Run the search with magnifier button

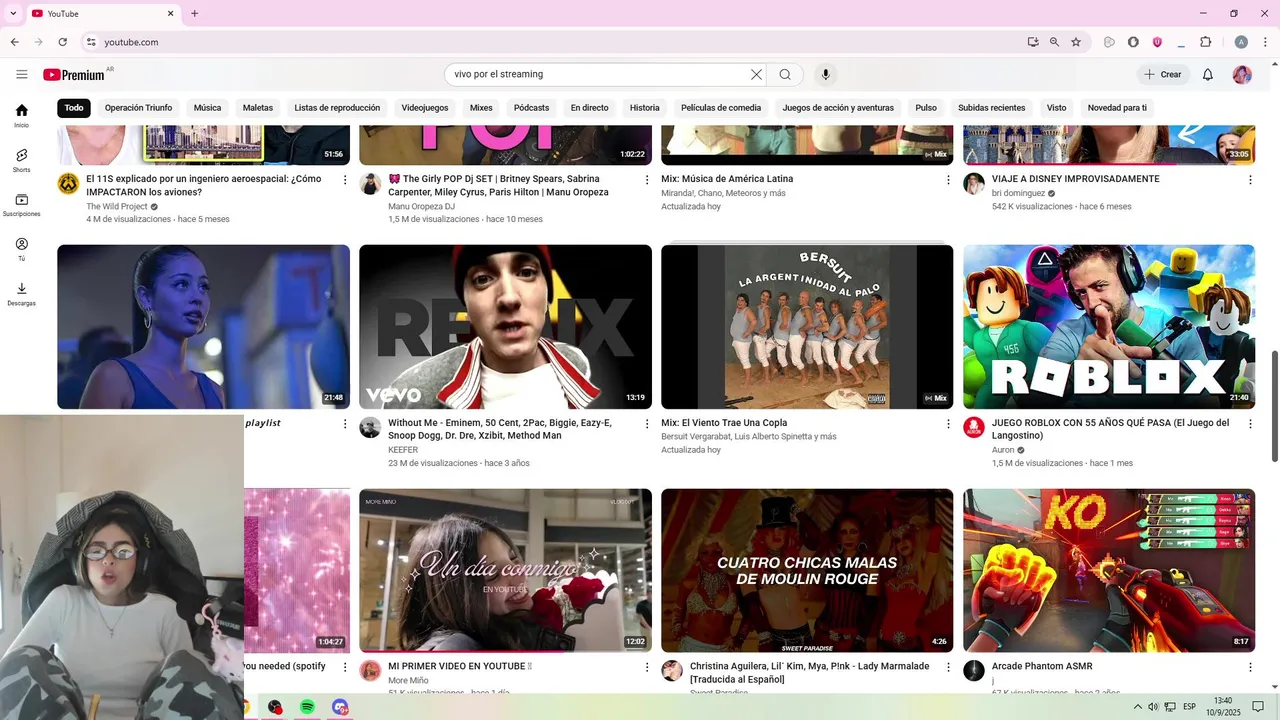[785, 74]
